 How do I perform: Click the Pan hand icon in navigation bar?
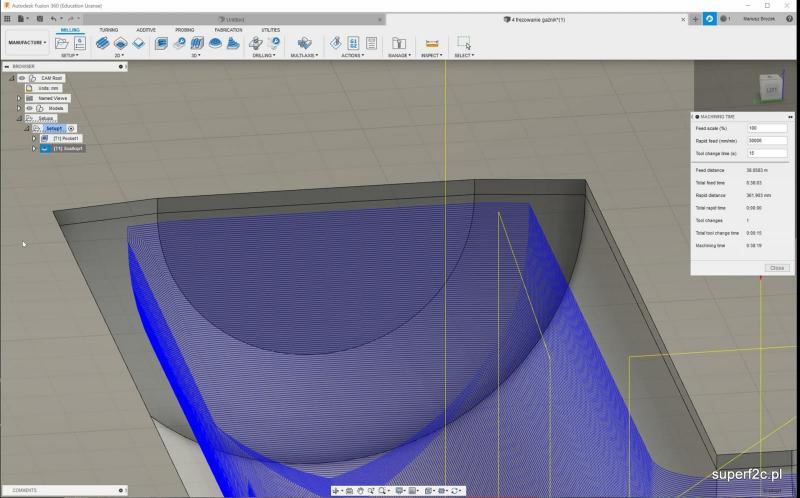359,491
